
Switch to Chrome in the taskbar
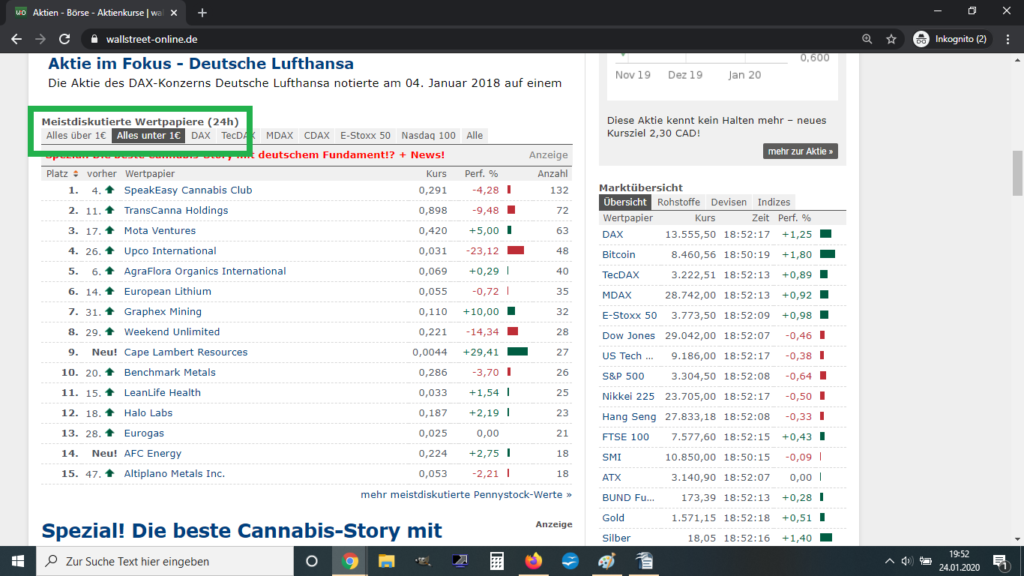(350, 561)
